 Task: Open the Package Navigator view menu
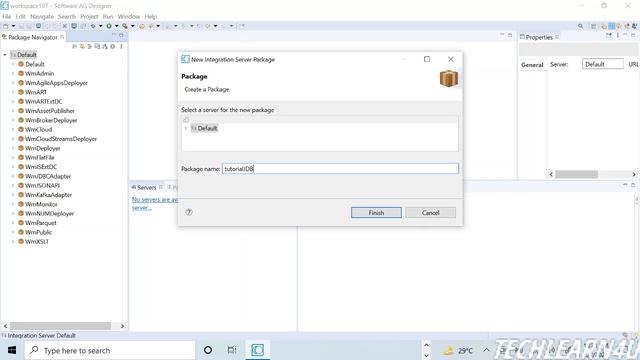point(121,46)
